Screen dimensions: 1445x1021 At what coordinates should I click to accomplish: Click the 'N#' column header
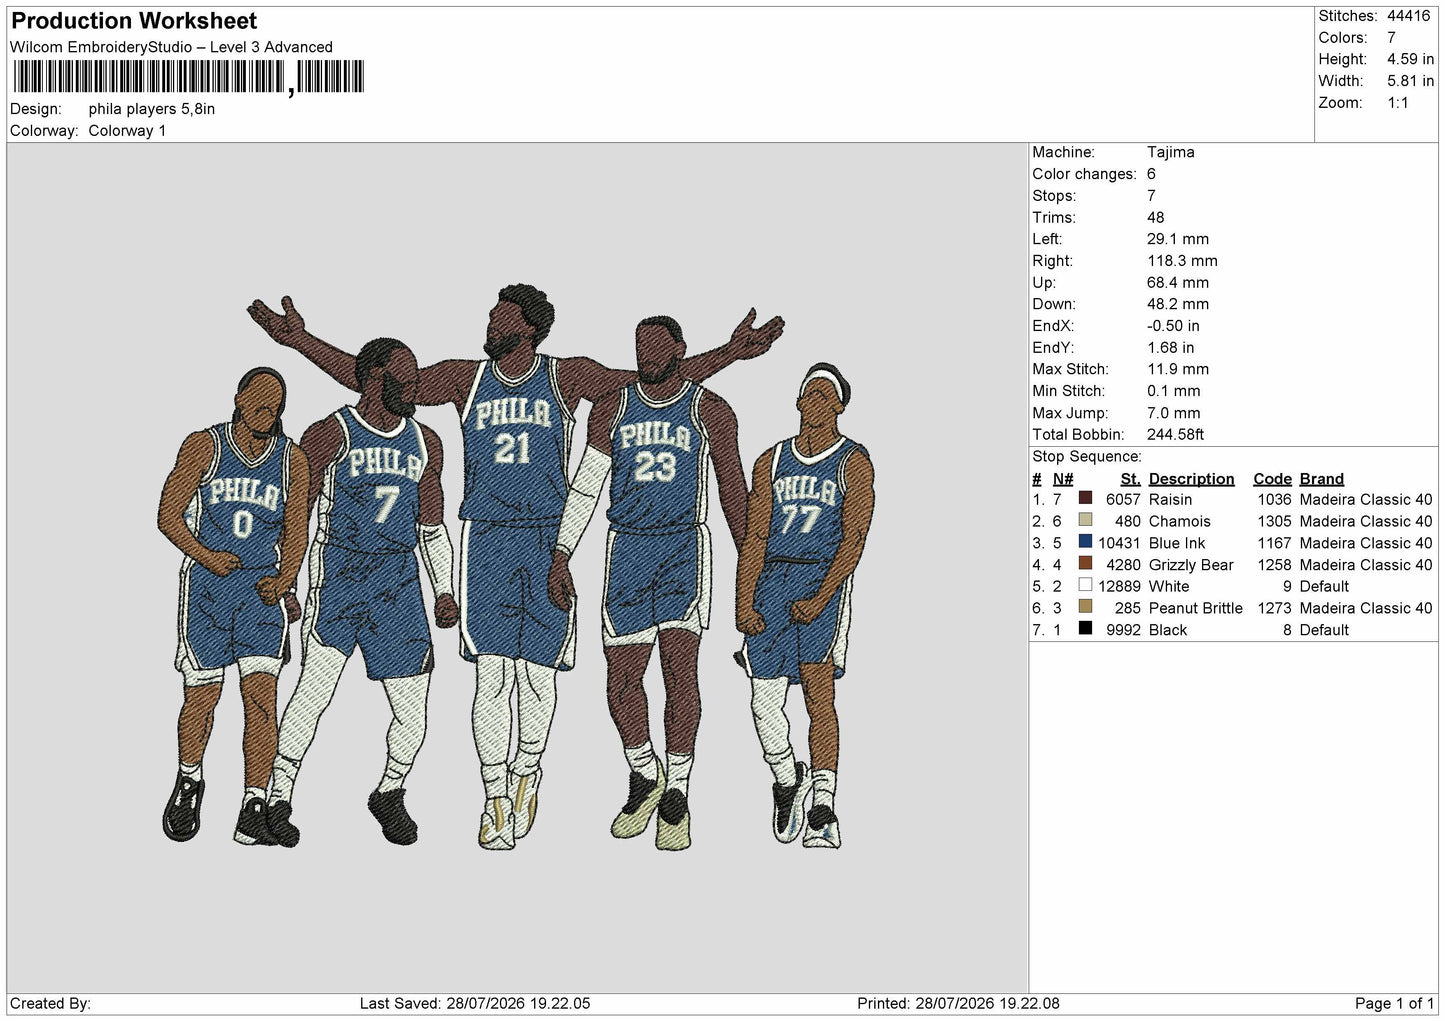coord(1063,479)
